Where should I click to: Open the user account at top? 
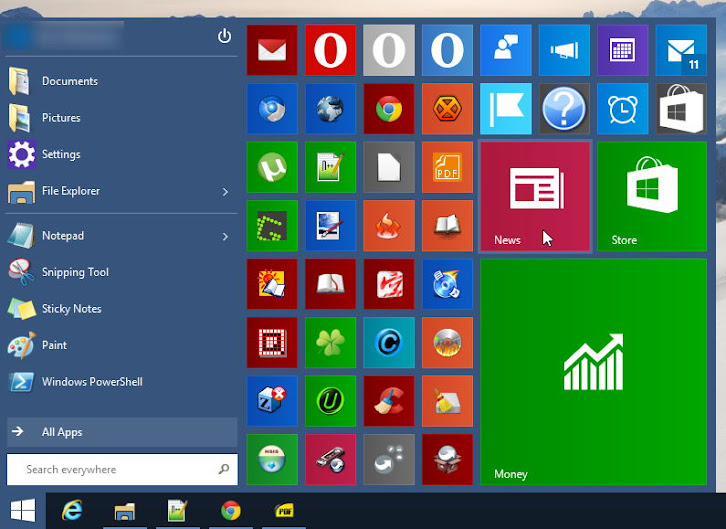[63, 36]
